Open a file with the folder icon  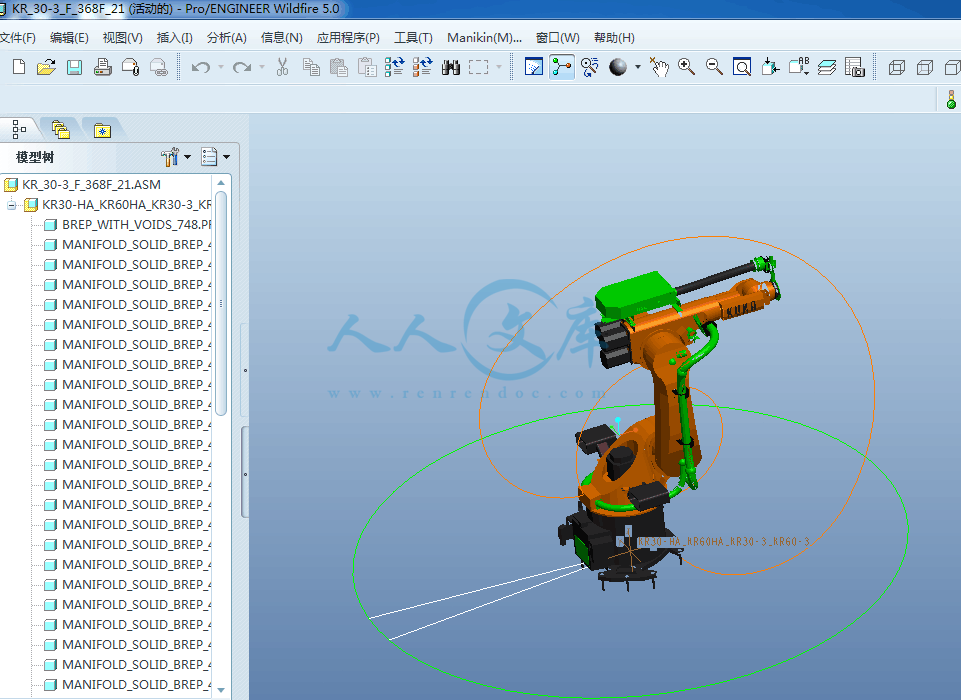(46, 67)
